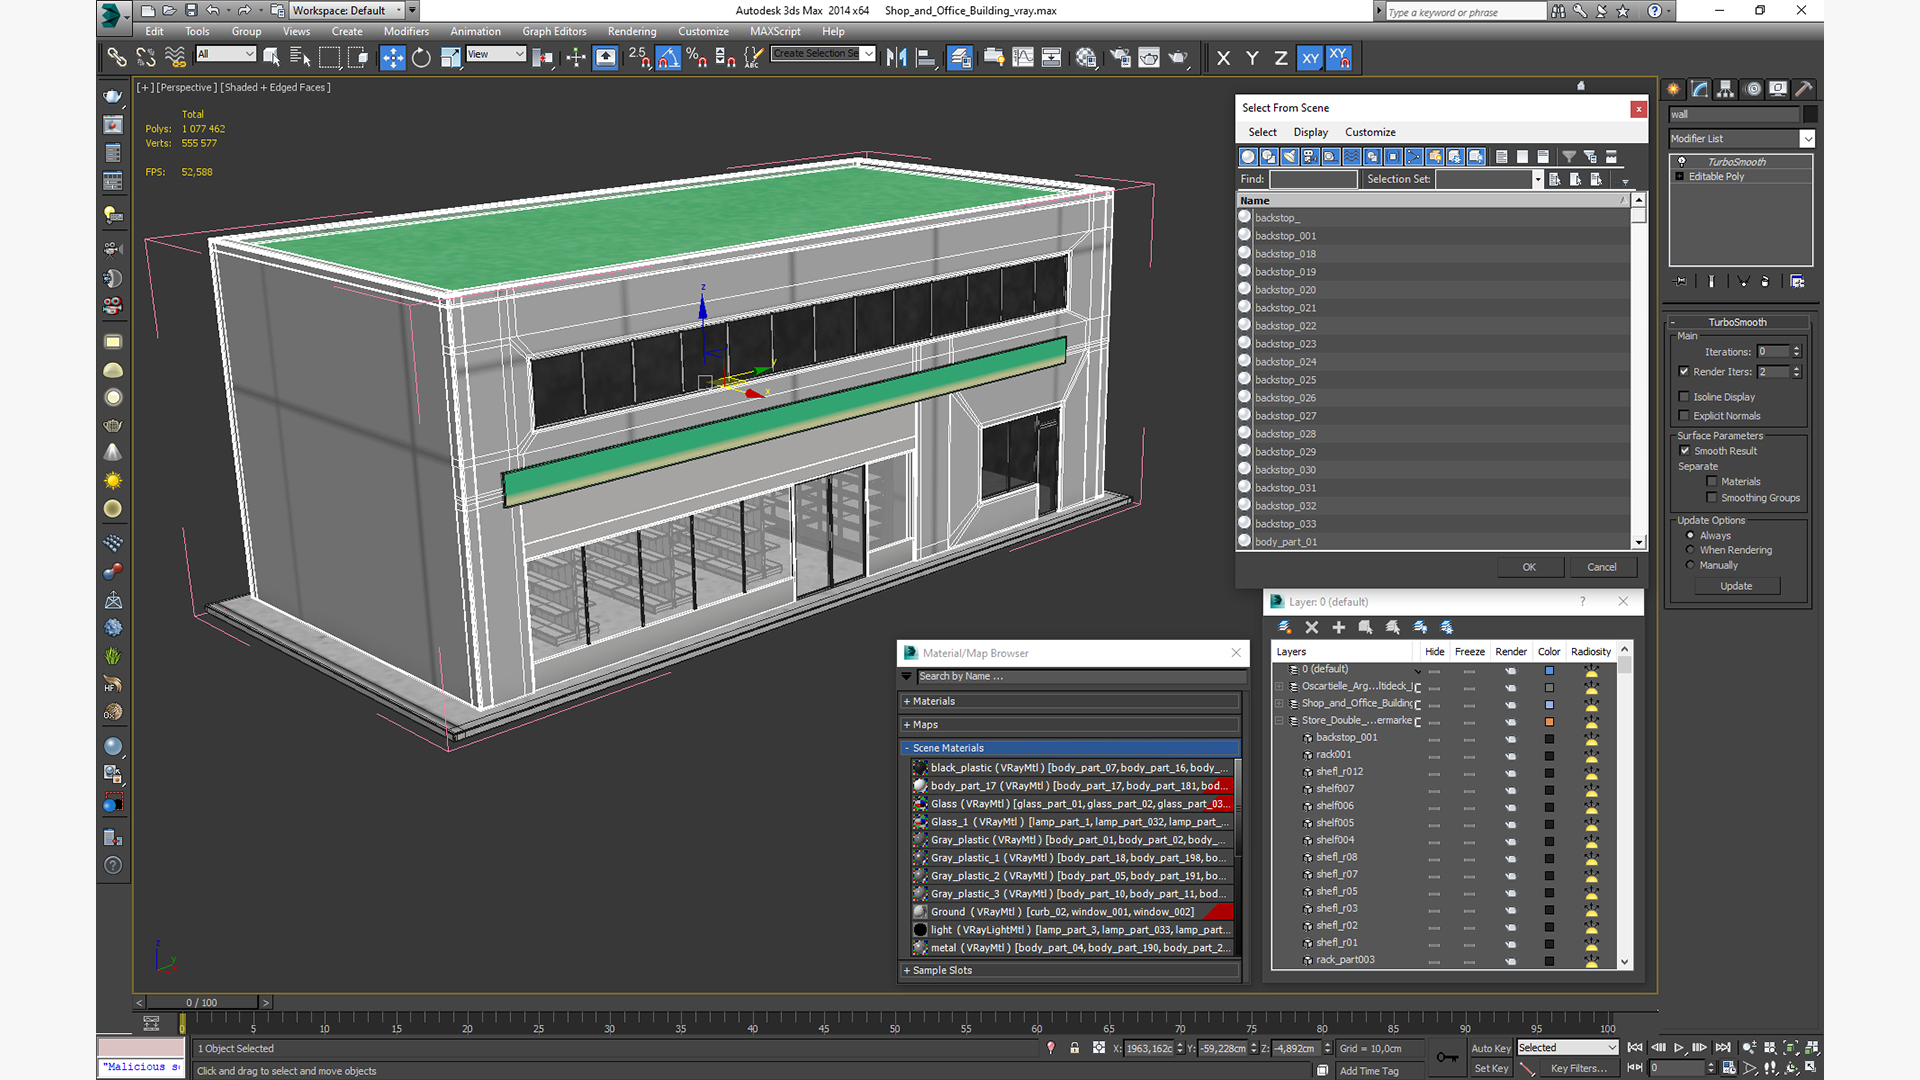
Task: Toggle Display Cameras filter in Select From Scene
Action: click(1310, 157)
